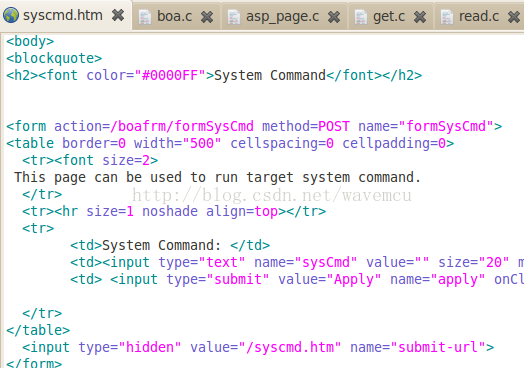Click the name="sysCmd" attribute
524x368 pixels.
coord(306,263)
